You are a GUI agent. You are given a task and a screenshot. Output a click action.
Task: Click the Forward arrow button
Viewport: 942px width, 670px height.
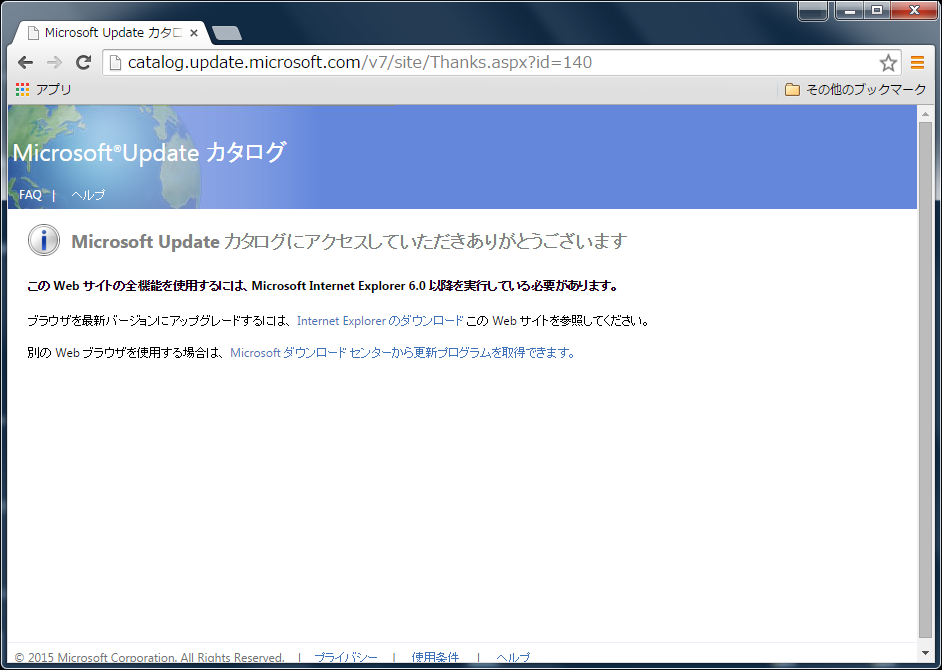[54, 63]
